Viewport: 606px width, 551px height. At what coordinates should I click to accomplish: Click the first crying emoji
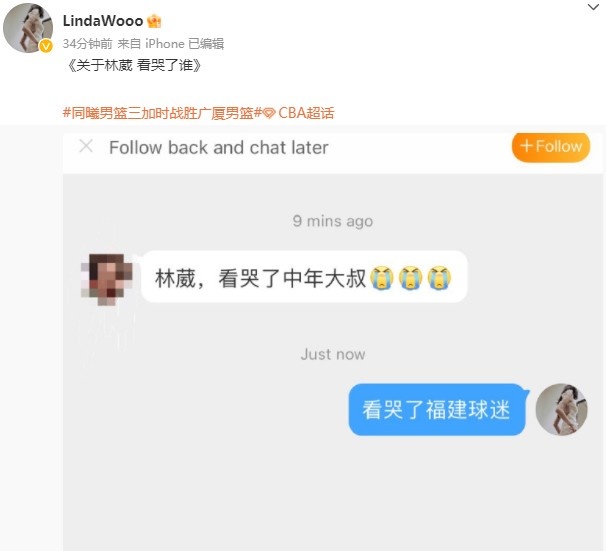[x=382, y=278]
